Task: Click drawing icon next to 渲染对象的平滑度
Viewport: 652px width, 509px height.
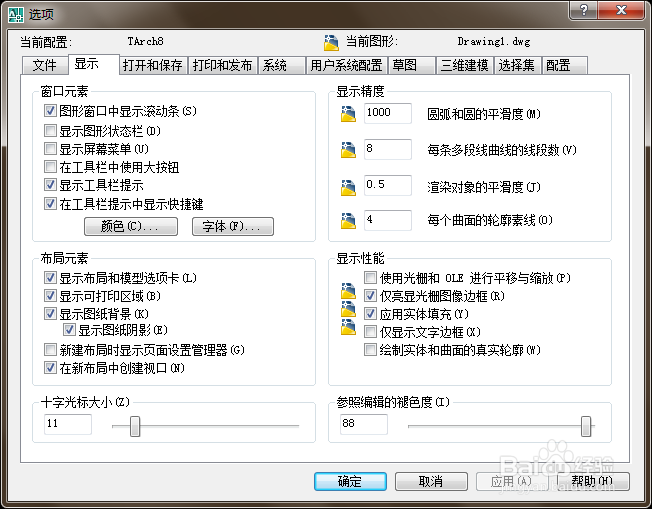Action: [348, 187]
